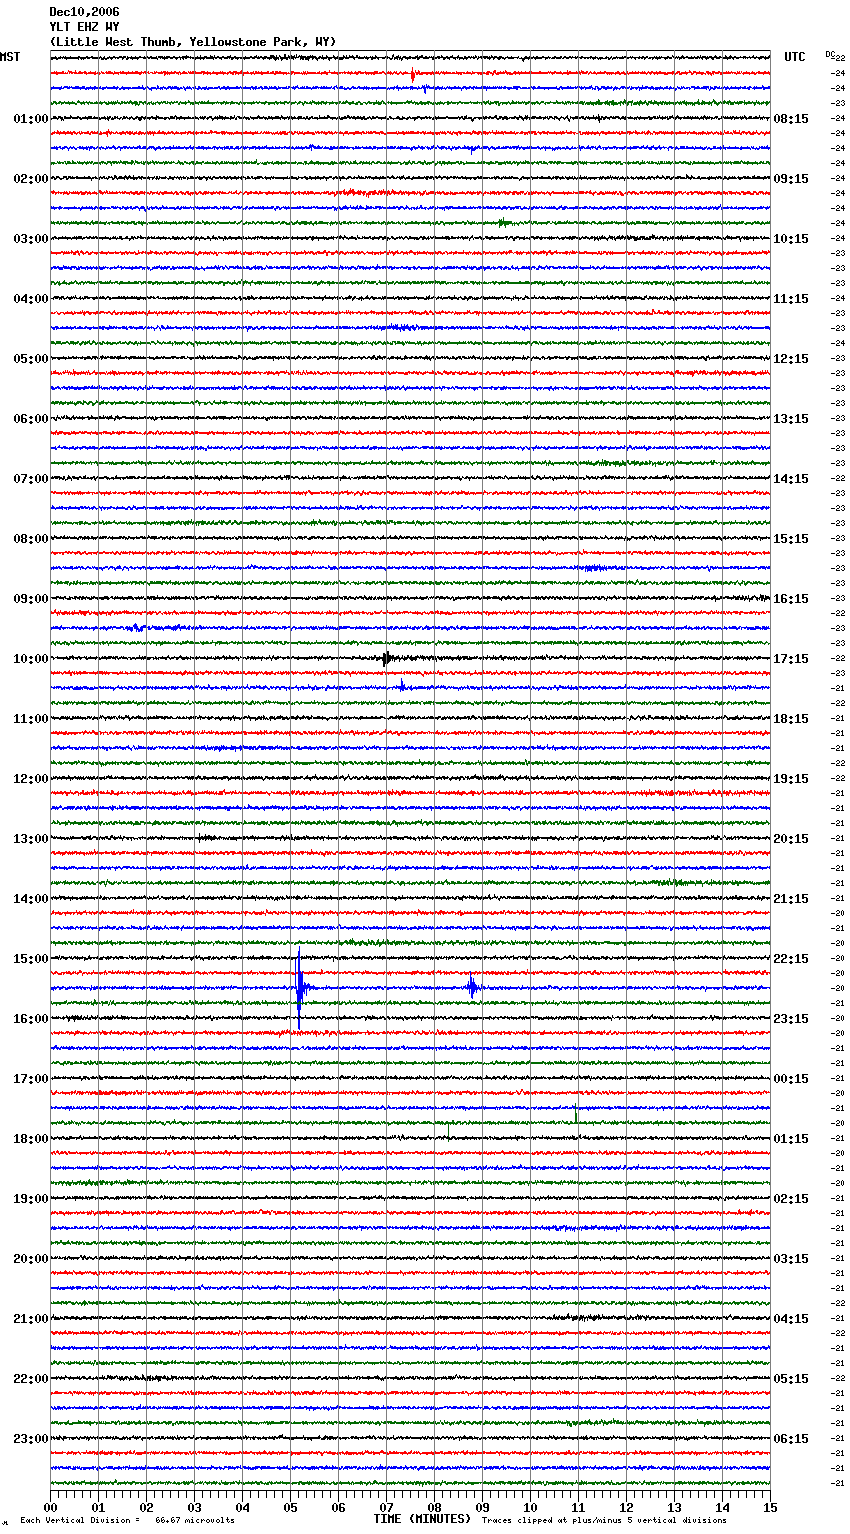Click the UTC timezone label
Image resolution: width=850 pixels, height=1534 pixels.
tap(795, 57)
